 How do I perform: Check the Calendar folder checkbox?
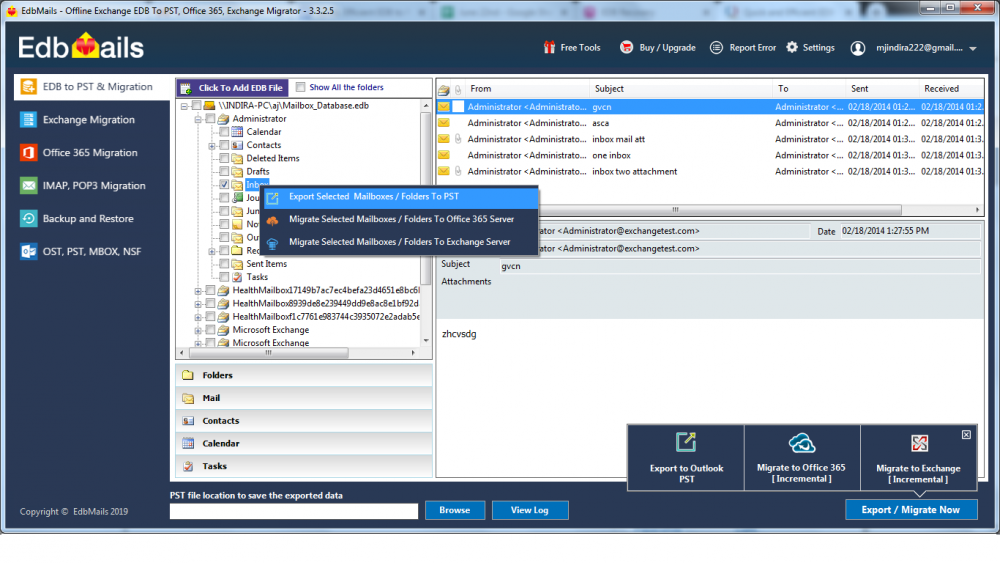(x=224, y=132)
